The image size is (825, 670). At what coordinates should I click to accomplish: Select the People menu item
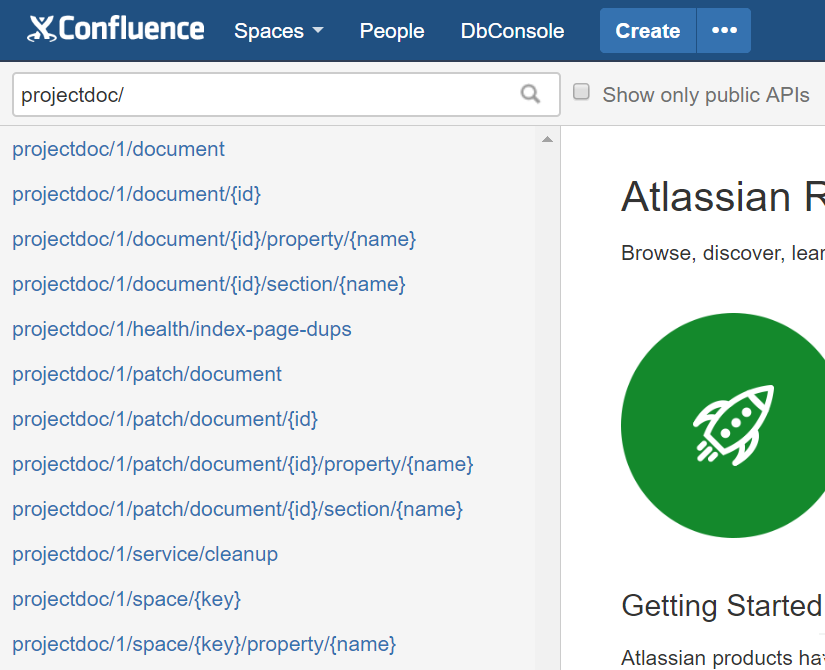coord(391,31)
